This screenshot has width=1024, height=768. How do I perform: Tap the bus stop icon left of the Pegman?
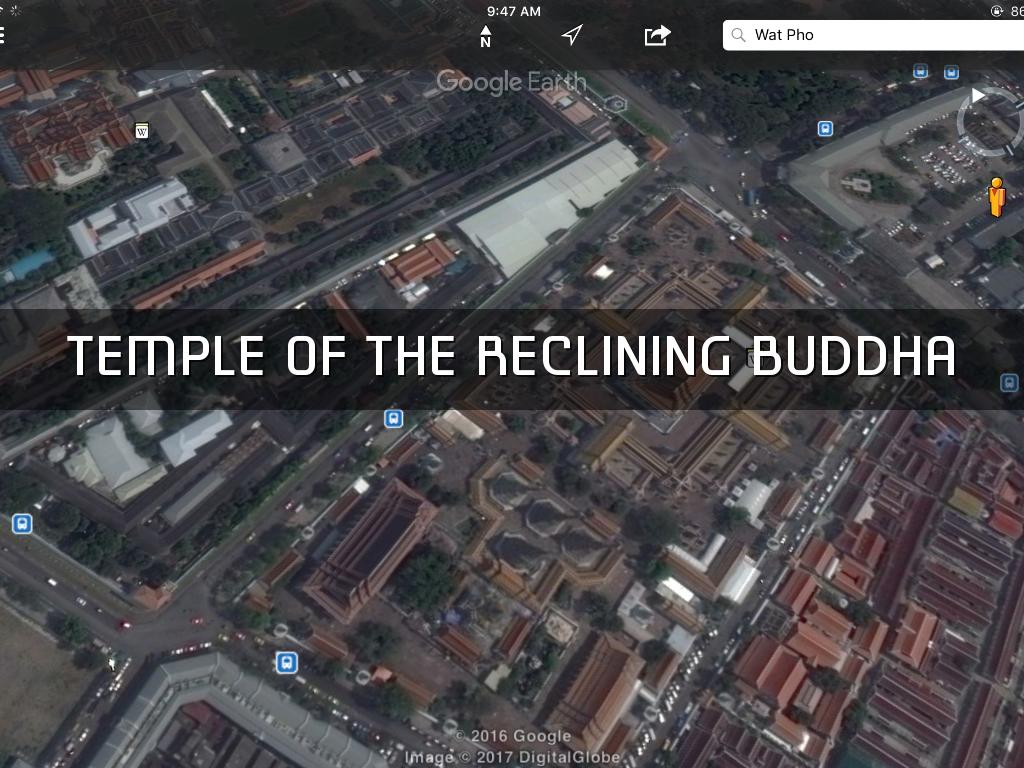(x=825, y=128)
